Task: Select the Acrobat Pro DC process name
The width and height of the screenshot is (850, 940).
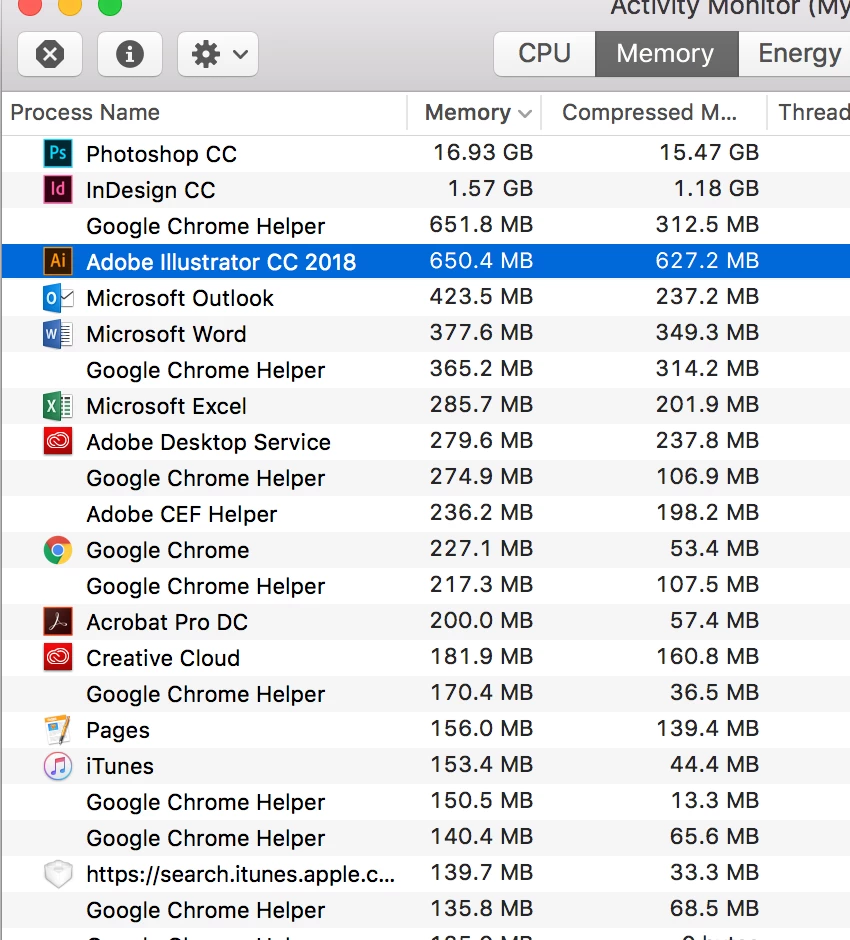Action: tap(167, 622)
